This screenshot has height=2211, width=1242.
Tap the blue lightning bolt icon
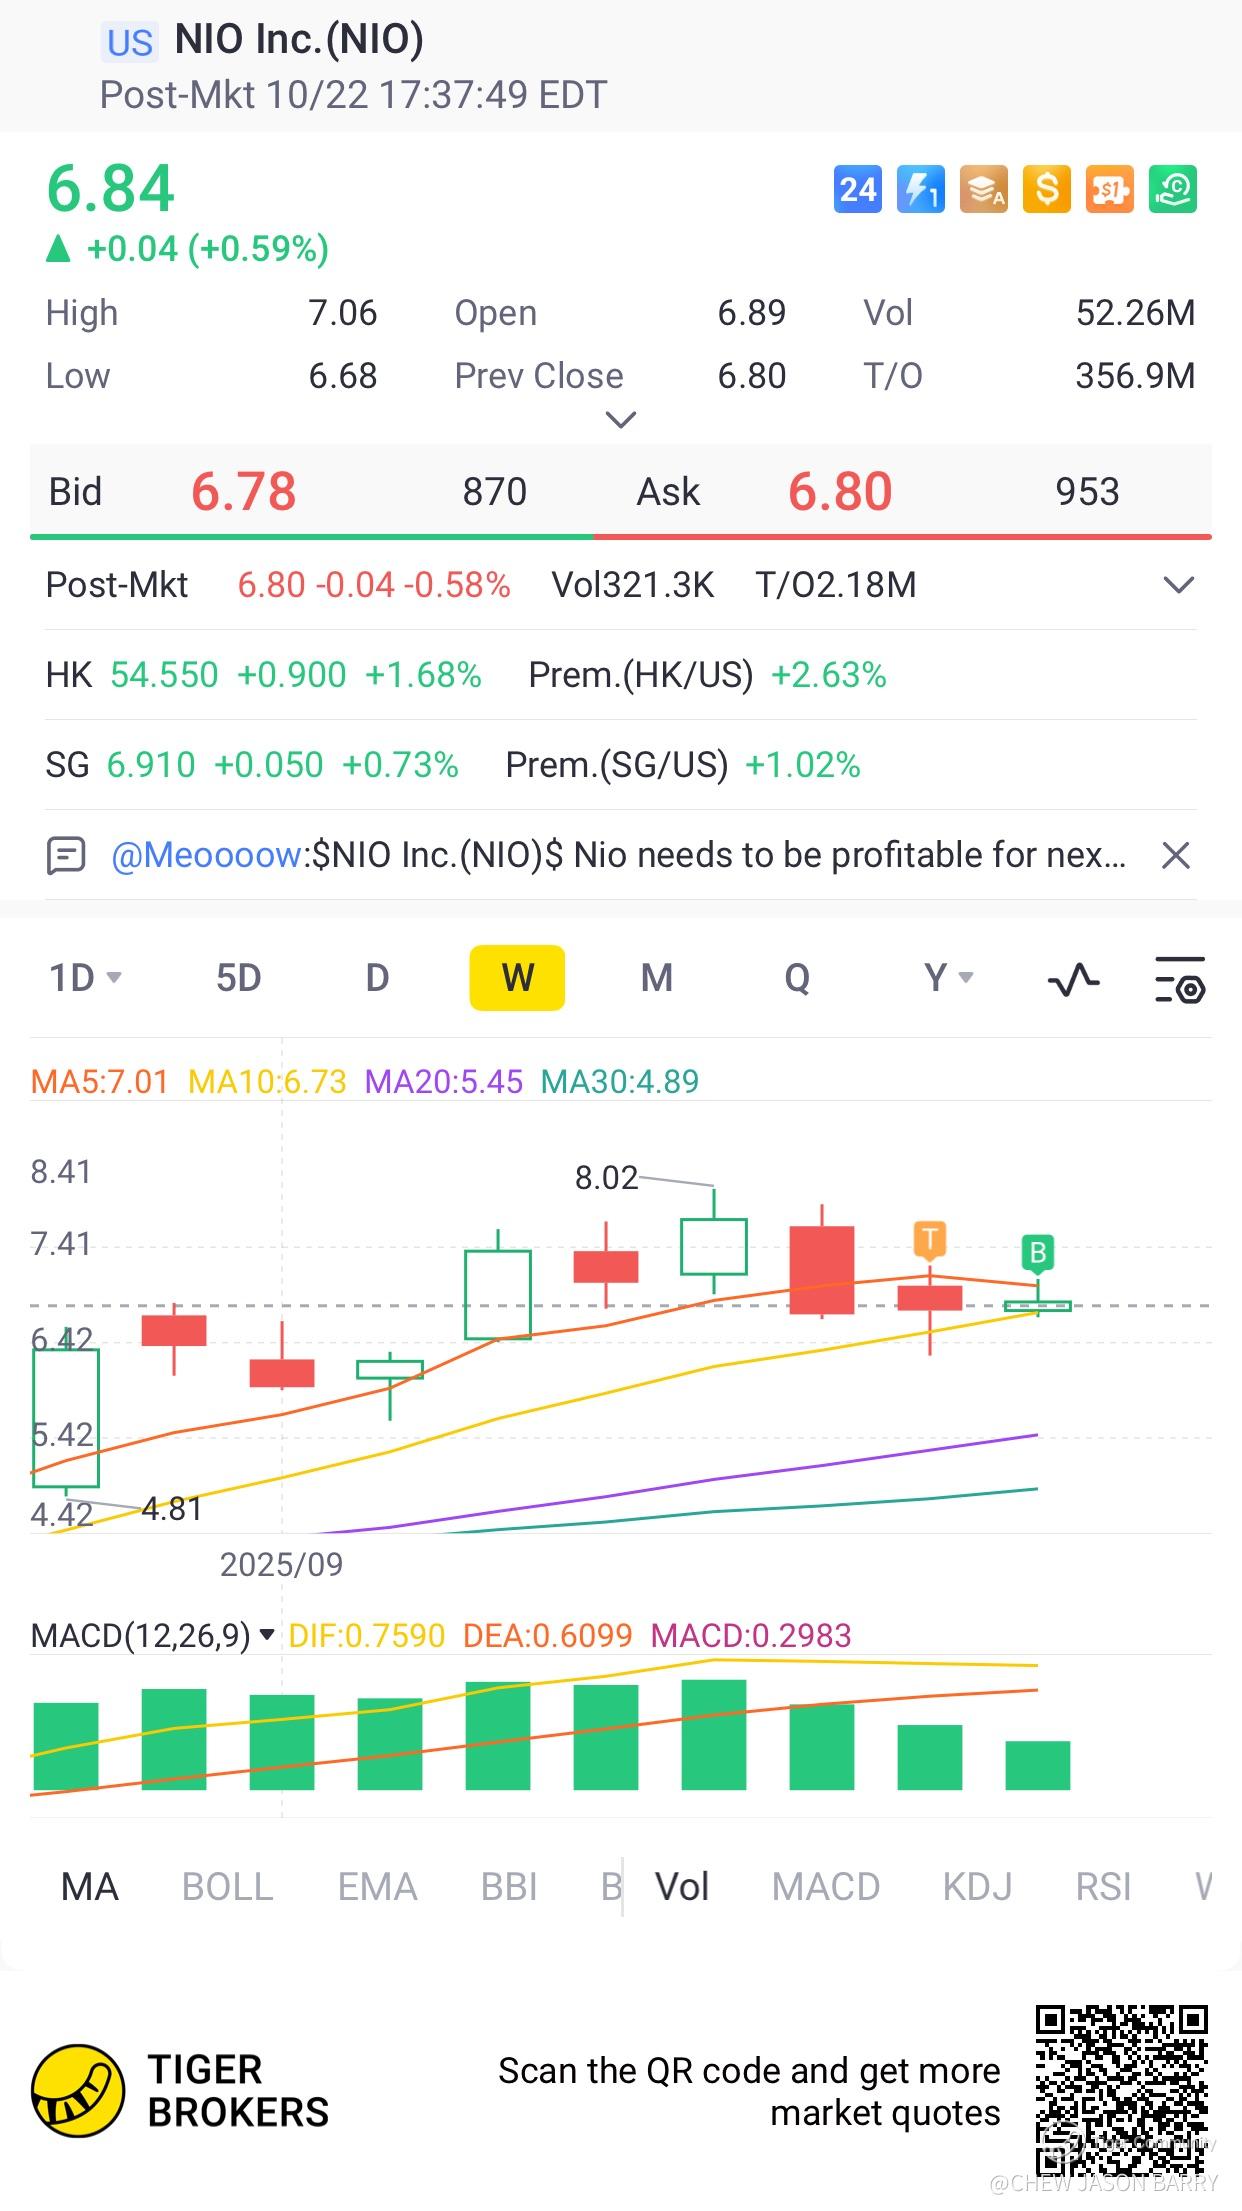pyautogui.click(x=921, y=189)
